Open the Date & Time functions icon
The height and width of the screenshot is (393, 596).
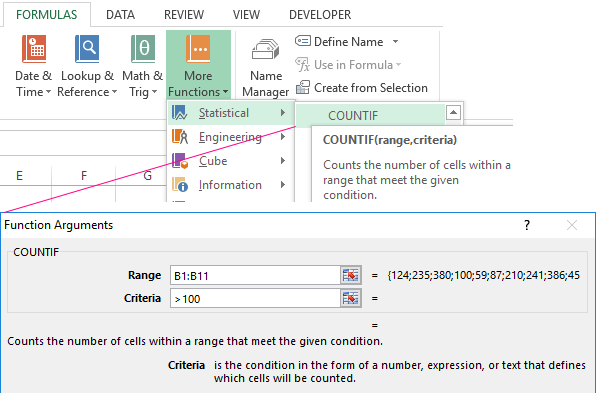point(34,49)
